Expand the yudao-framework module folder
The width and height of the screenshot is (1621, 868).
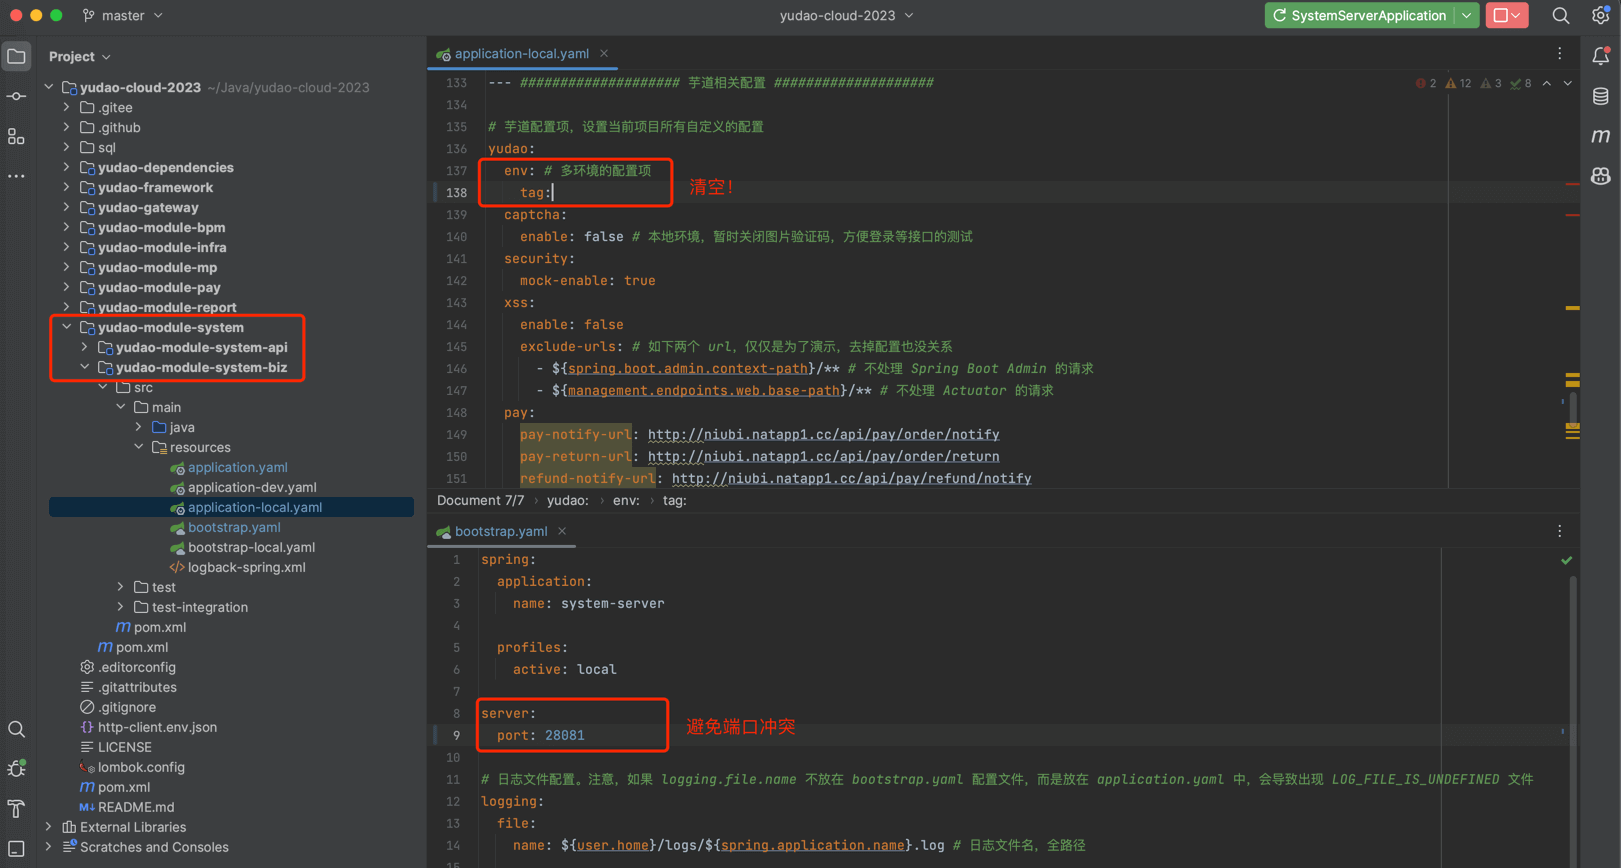[67, 188]
